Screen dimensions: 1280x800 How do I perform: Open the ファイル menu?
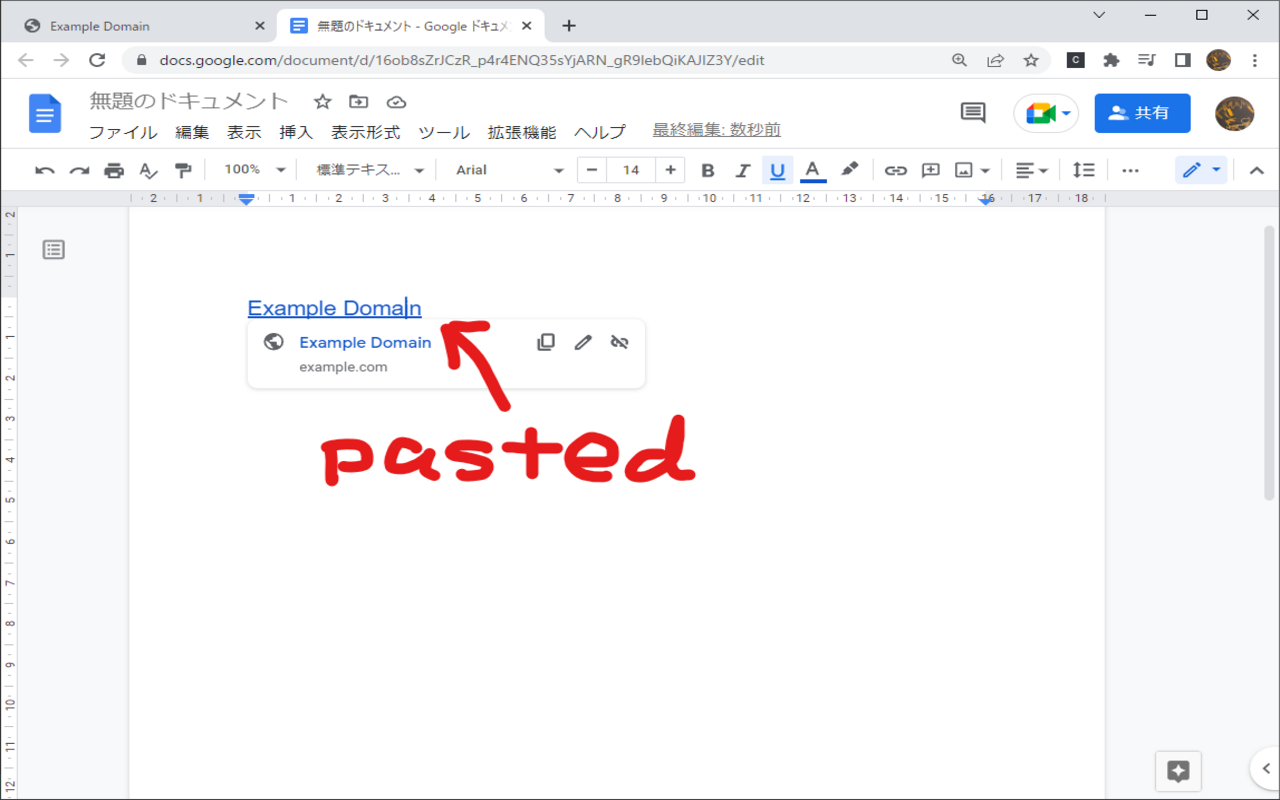tap(123, 132)
